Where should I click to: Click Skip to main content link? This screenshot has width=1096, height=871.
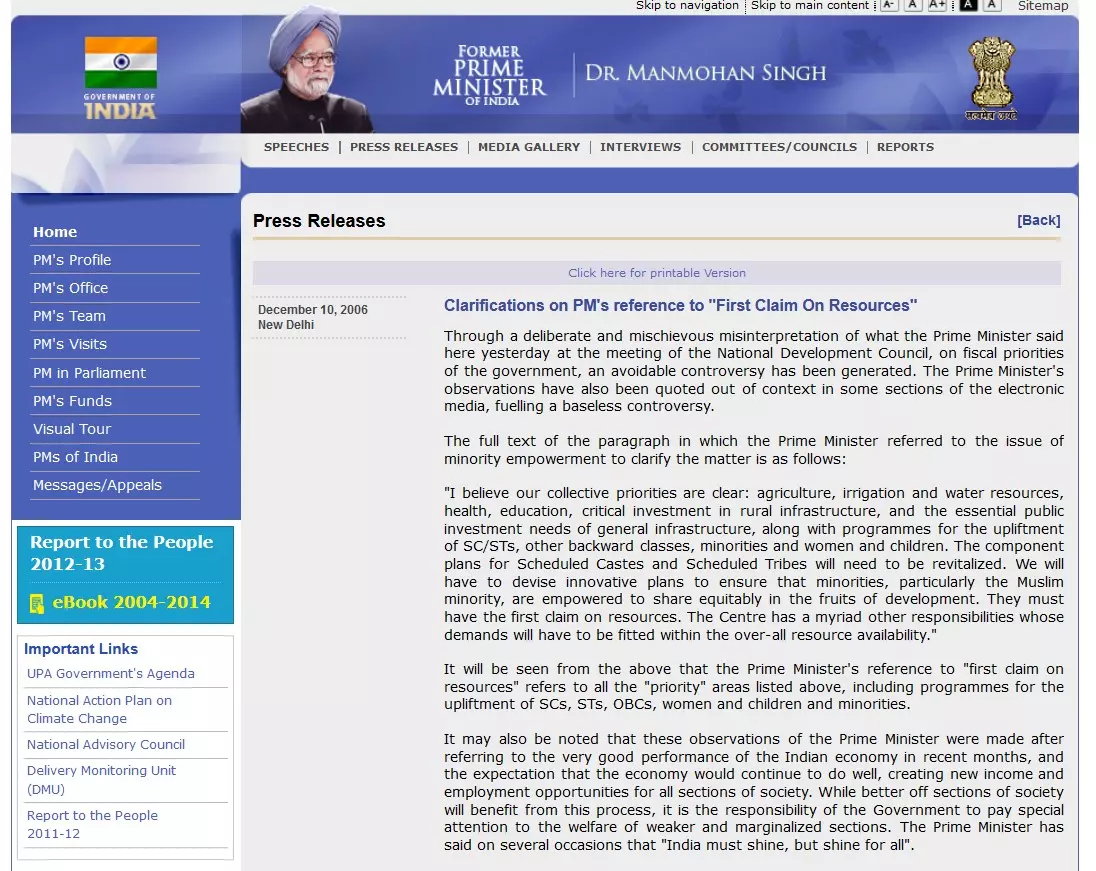(x=810, y=6)
